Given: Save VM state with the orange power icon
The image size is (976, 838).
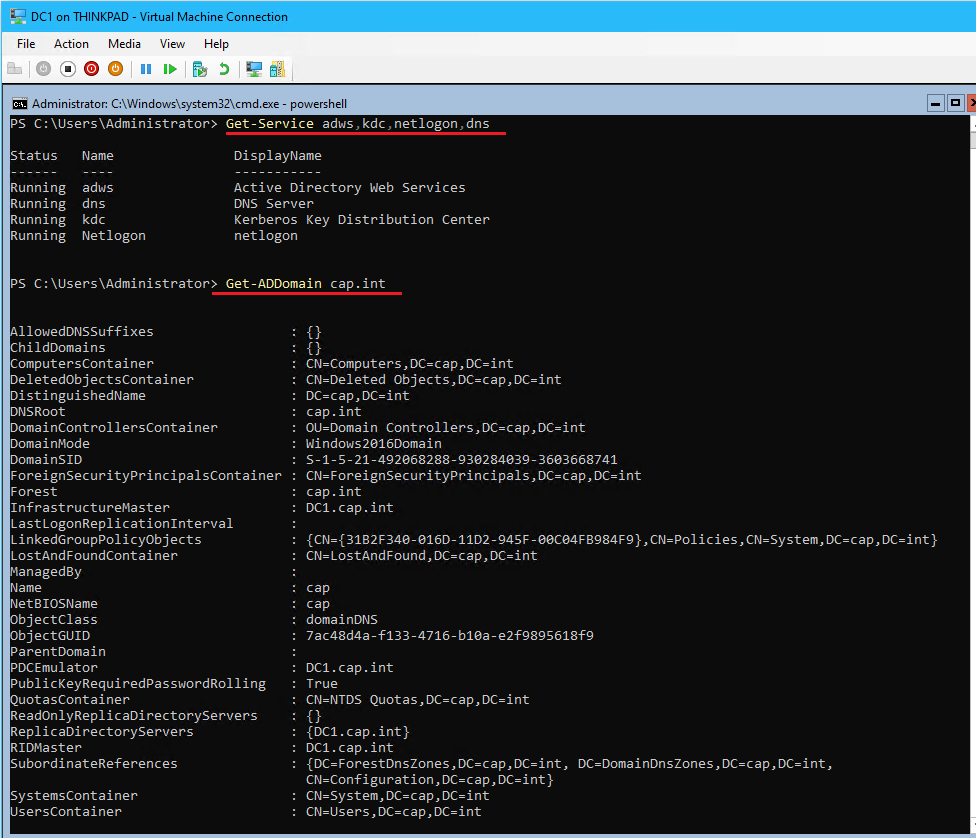Looking at the screenshot, I should click(116, 68).
